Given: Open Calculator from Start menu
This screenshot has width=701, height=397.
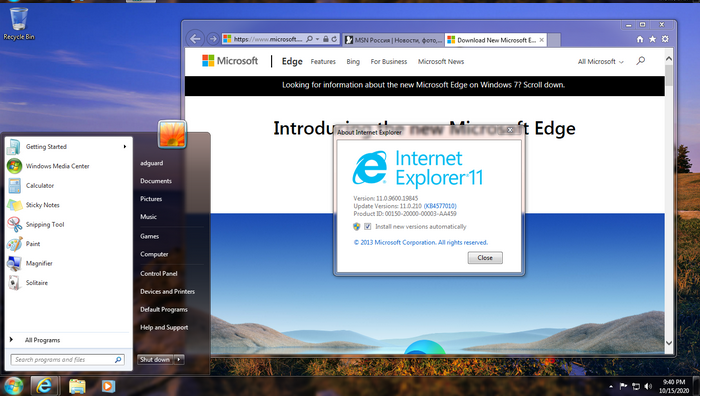Looking at the screenshot, I should 68,186.
